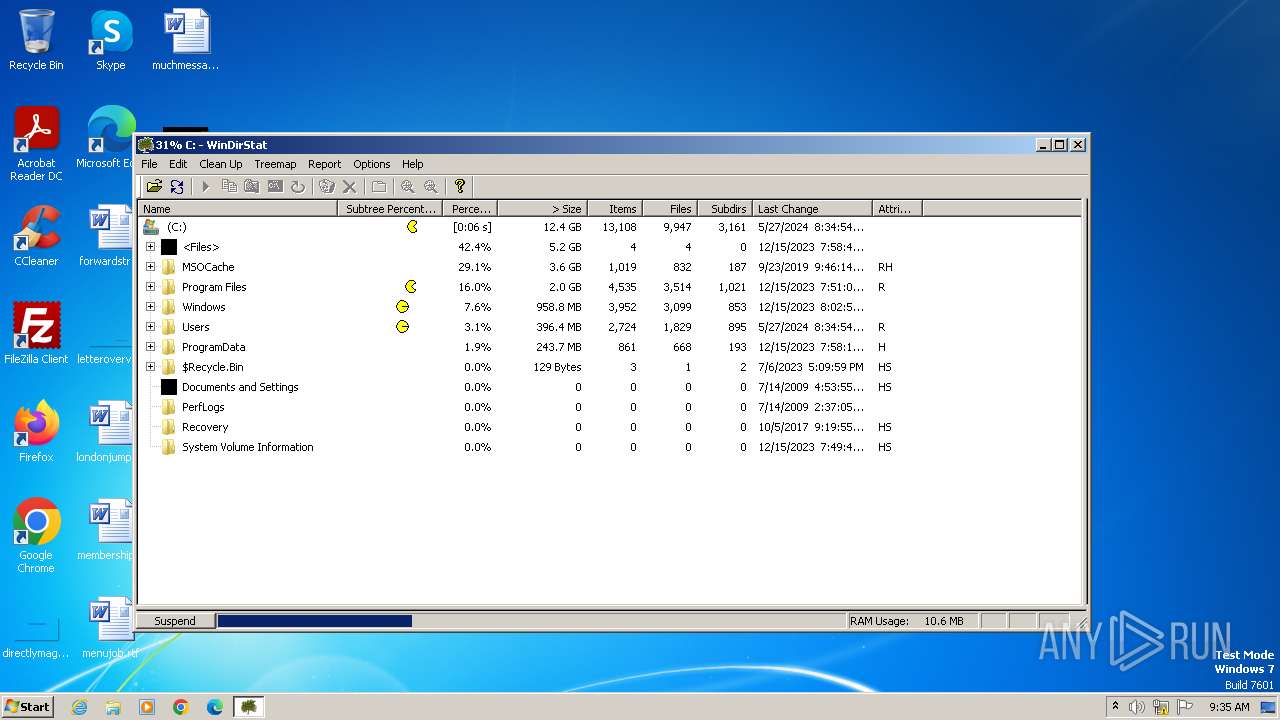Expand the Users folder tree node
1280x720 pixels.
(151, 327)
